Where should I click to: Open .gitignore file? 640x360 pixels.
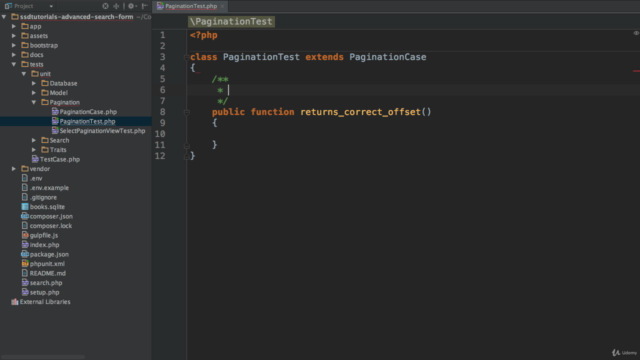point(43,197)
